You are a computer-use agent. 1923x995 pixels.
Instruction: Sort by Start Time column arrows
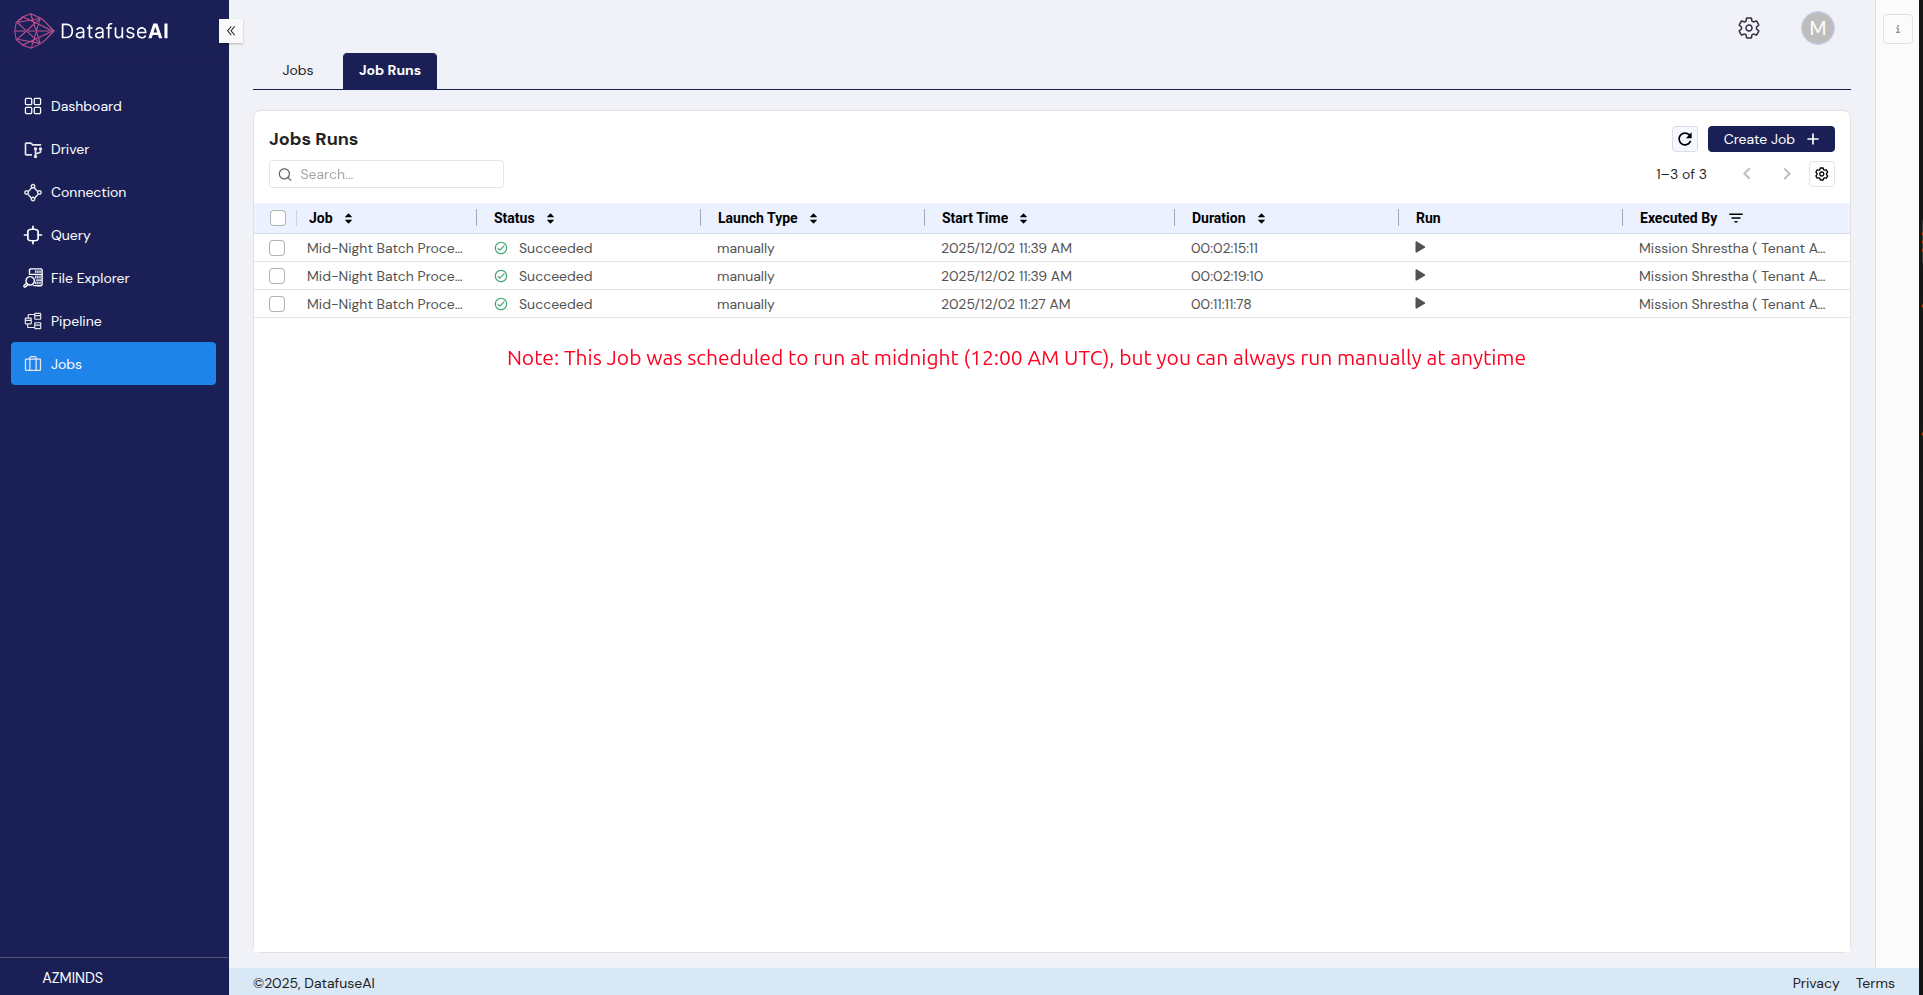pyautogui.click(x=1023, y=218)
